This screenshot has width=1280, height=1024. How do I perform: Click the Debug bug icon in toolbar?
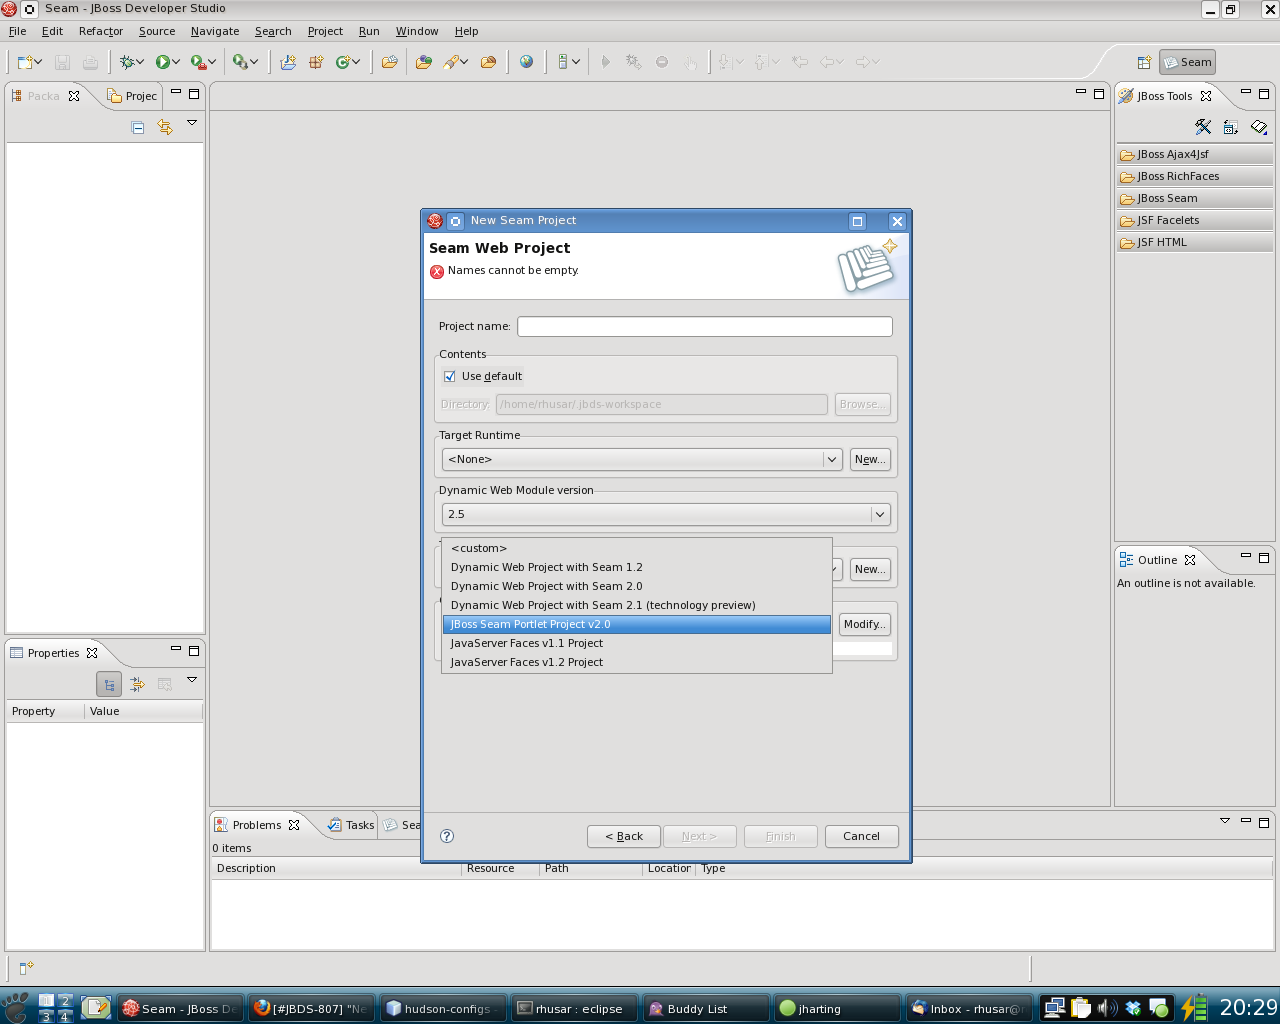127,62
